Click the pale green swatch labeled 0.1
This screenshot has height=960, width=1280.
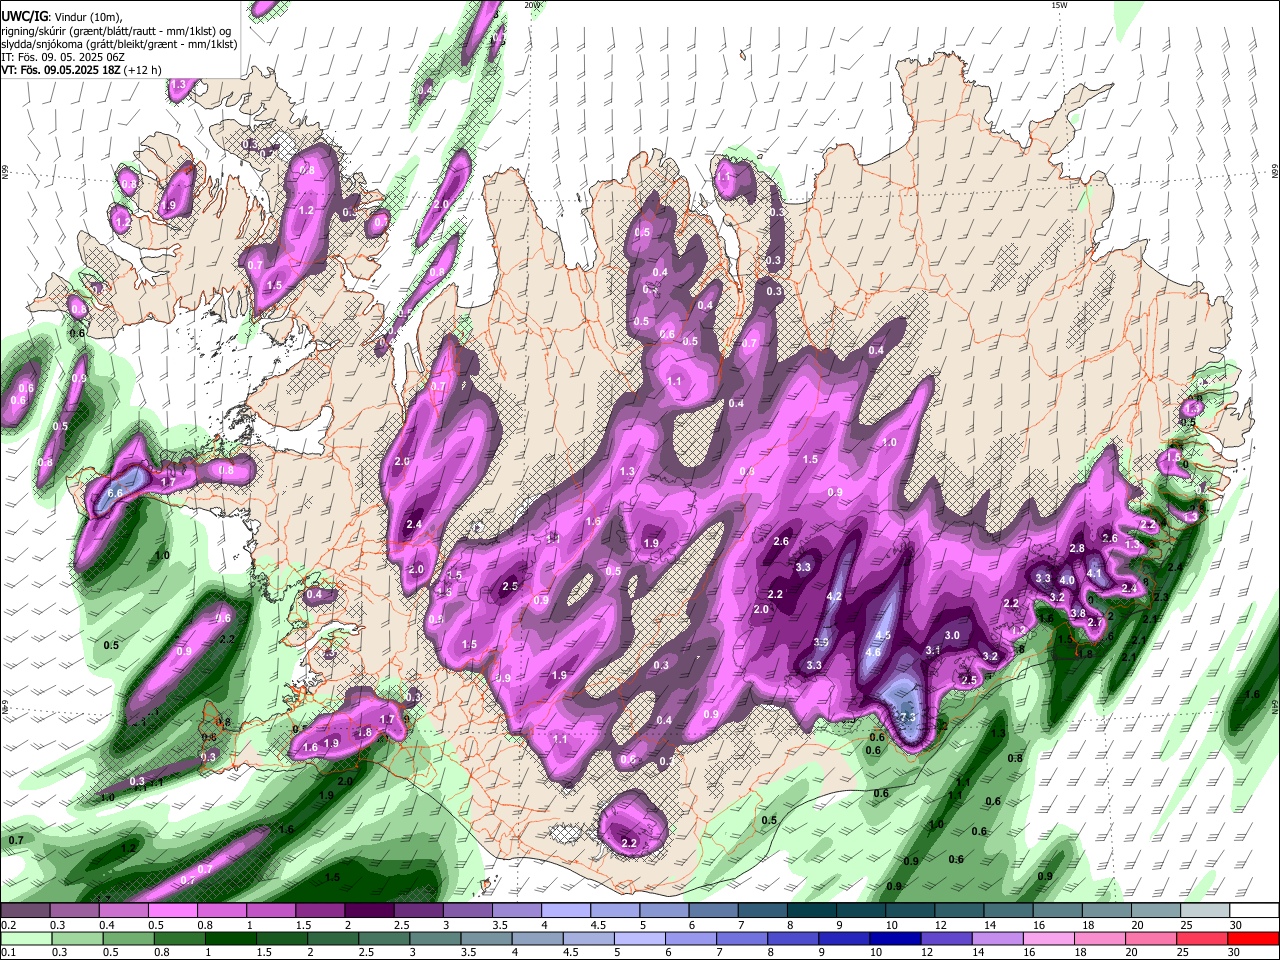point(25,938)
